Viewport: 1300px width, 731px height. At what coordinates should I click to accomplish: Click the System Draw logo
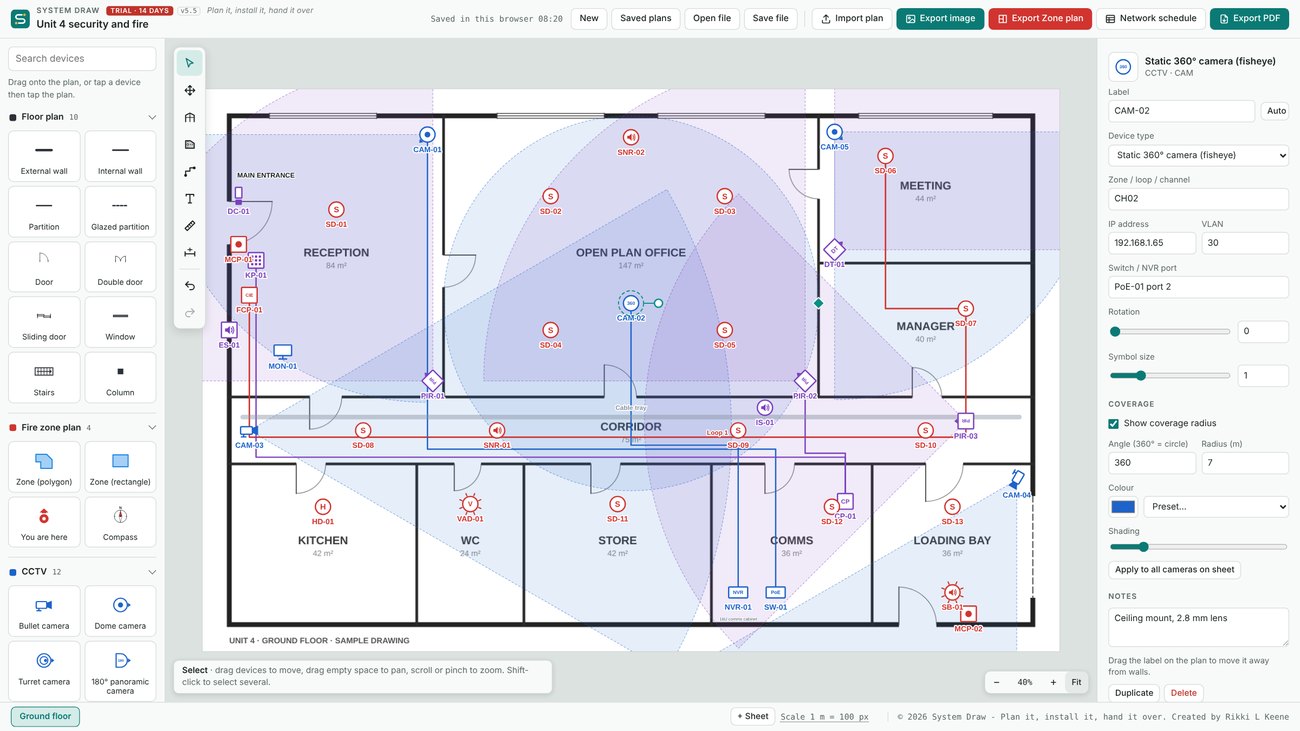point(20,18)
